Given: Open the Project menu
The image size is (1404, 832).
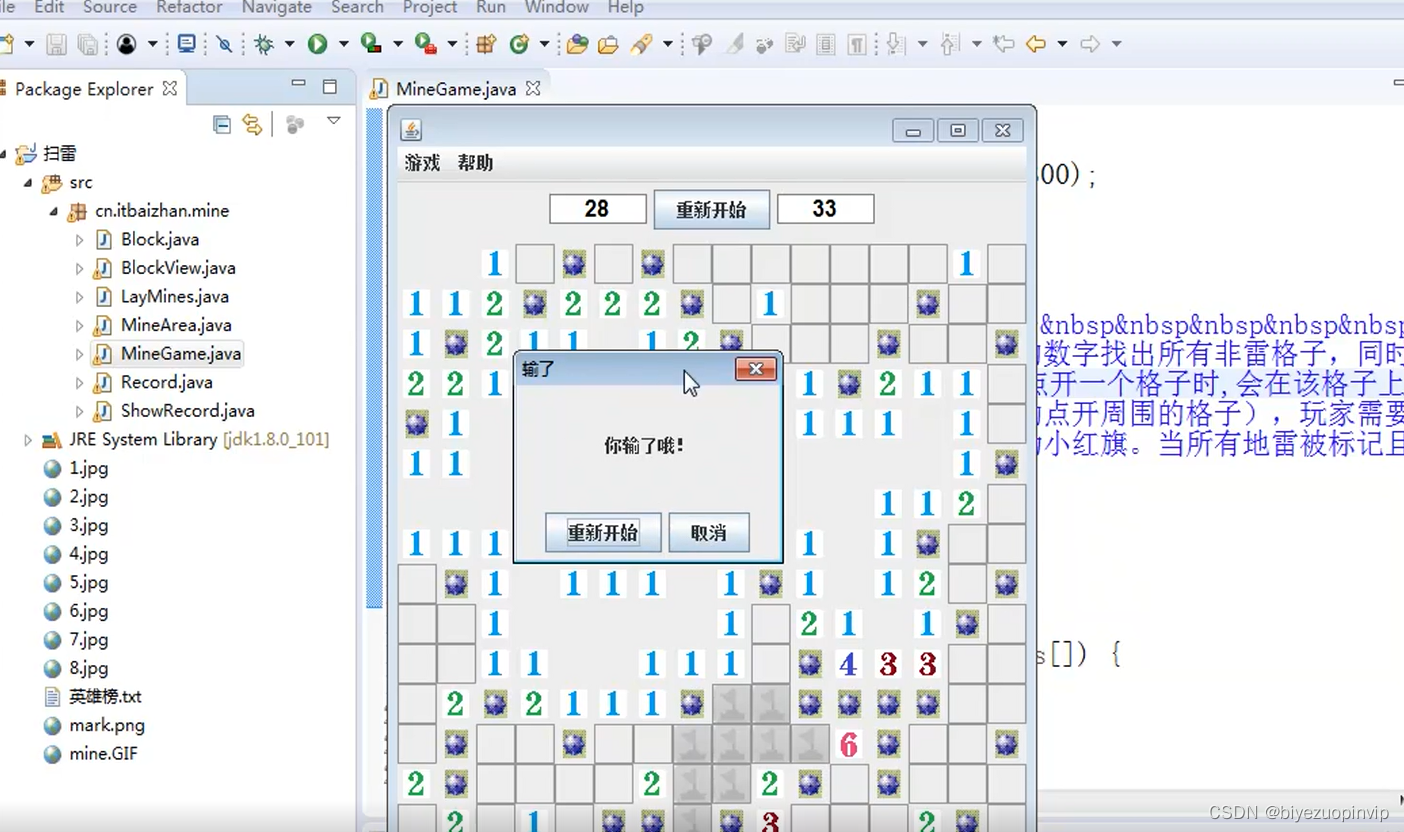Looking at the screenshot, I should point(430,7).
